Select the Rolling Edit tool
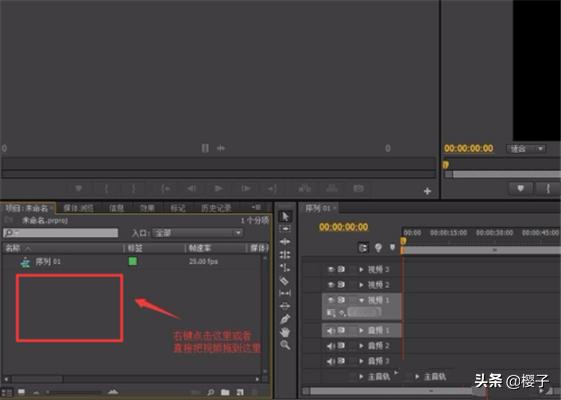 pyautogui.click(x=285, y=255)
